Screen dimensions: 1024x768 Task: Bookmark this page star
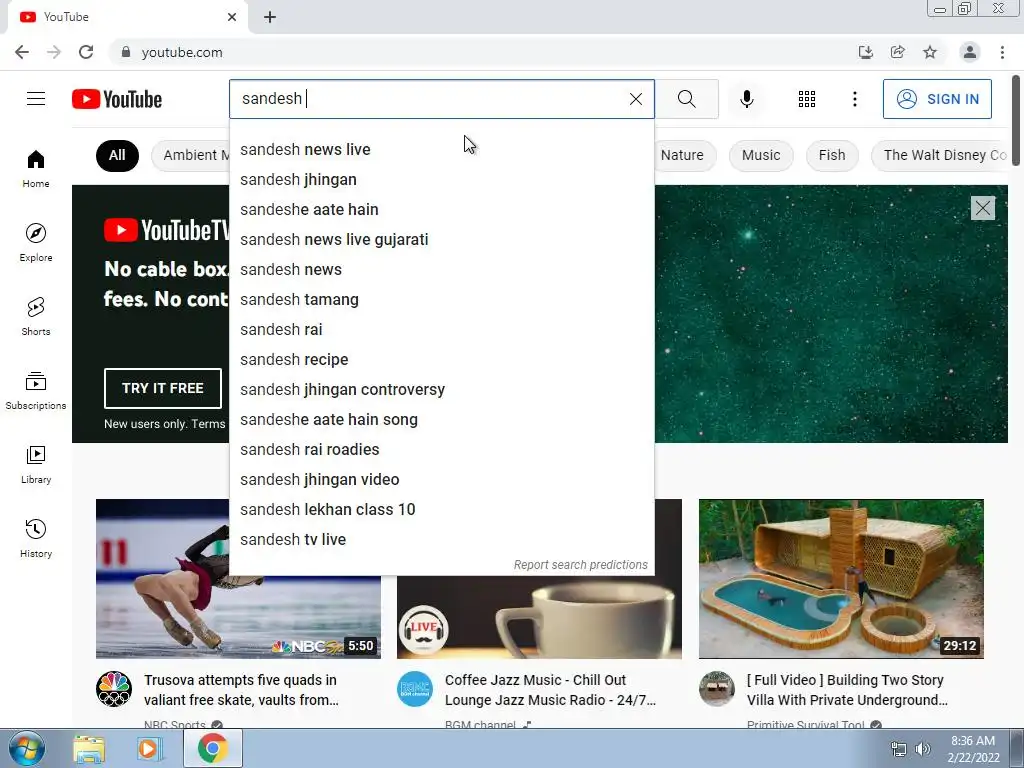coord(930,52)
